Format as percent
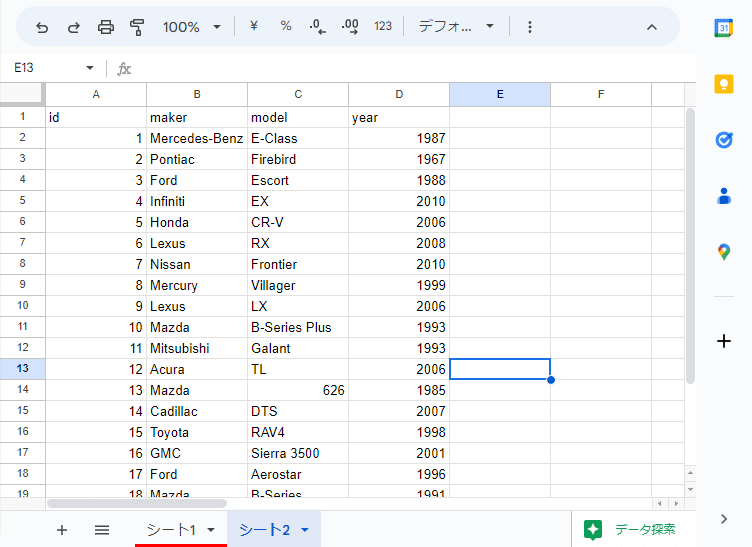 pos(286,26)
